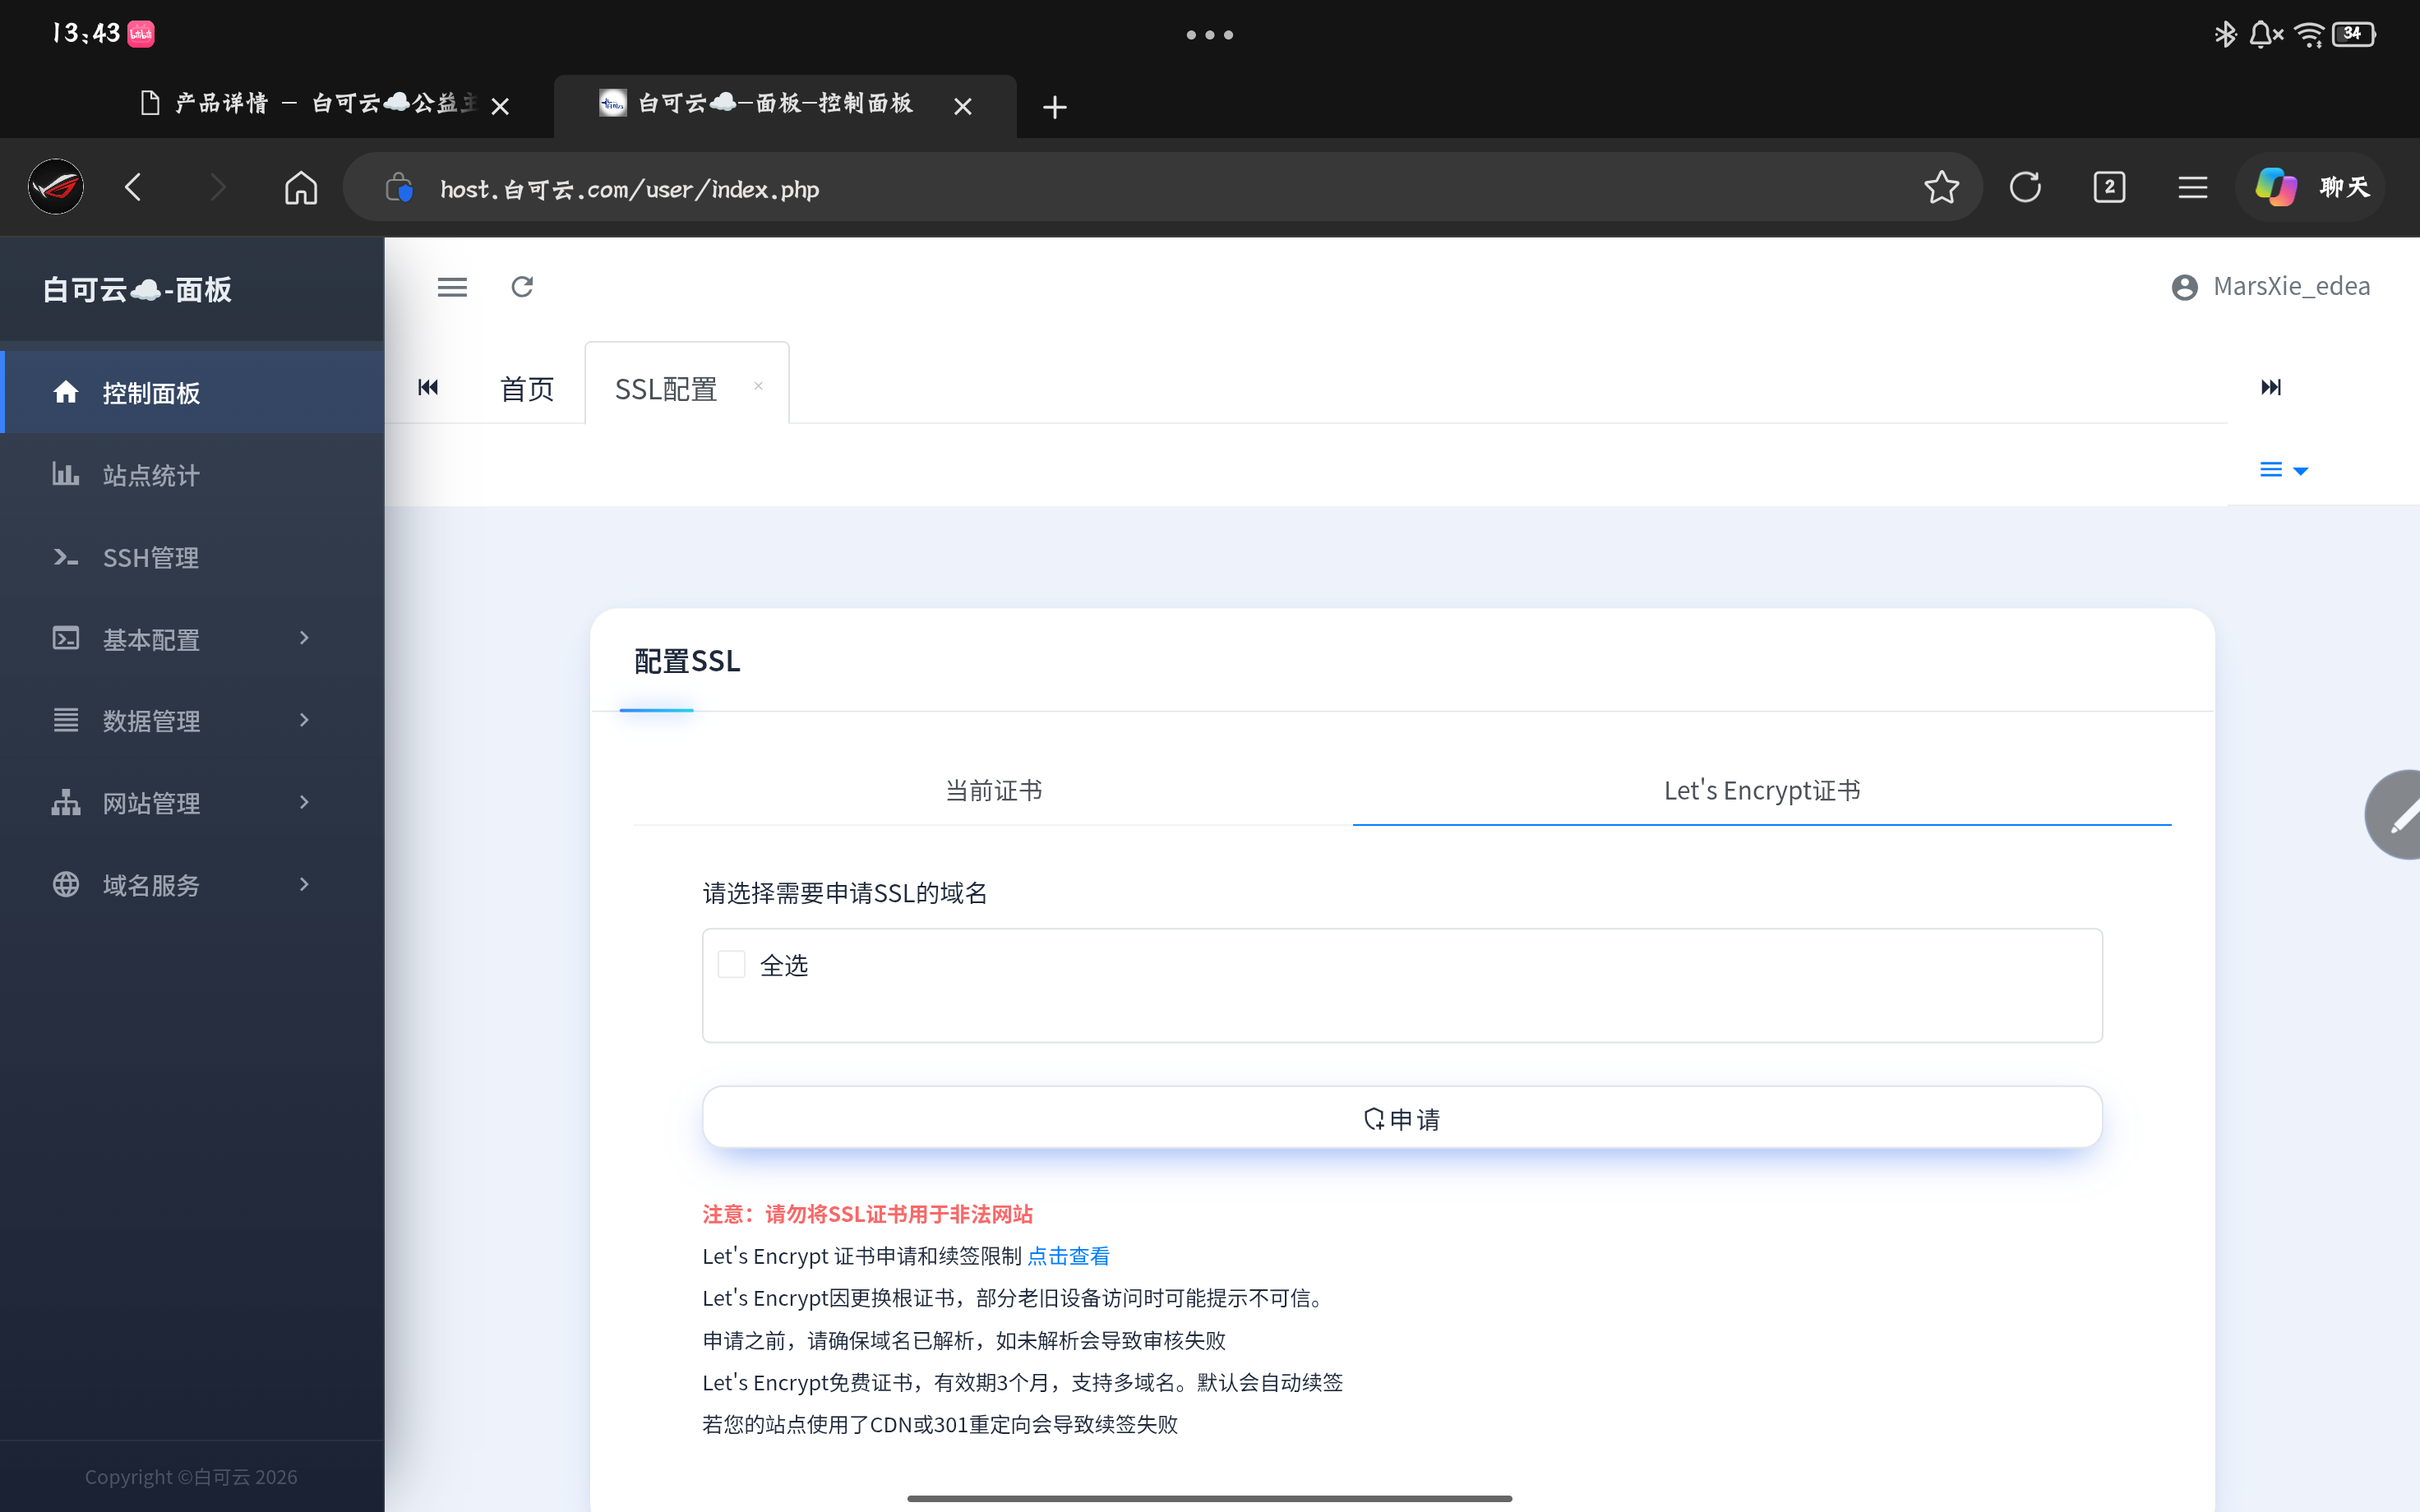Close the SSL配置 panel tab

coord(758,386)
